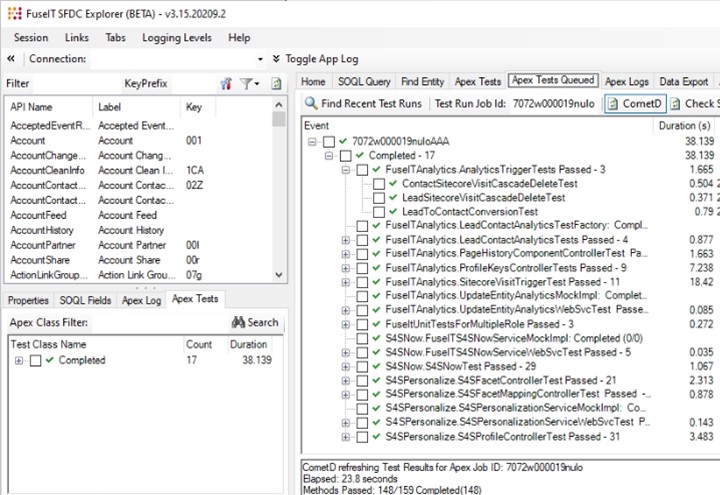Click the Find Recent Test Runs magnifier icon
720x495 pixels.
(x=311, y=103)
